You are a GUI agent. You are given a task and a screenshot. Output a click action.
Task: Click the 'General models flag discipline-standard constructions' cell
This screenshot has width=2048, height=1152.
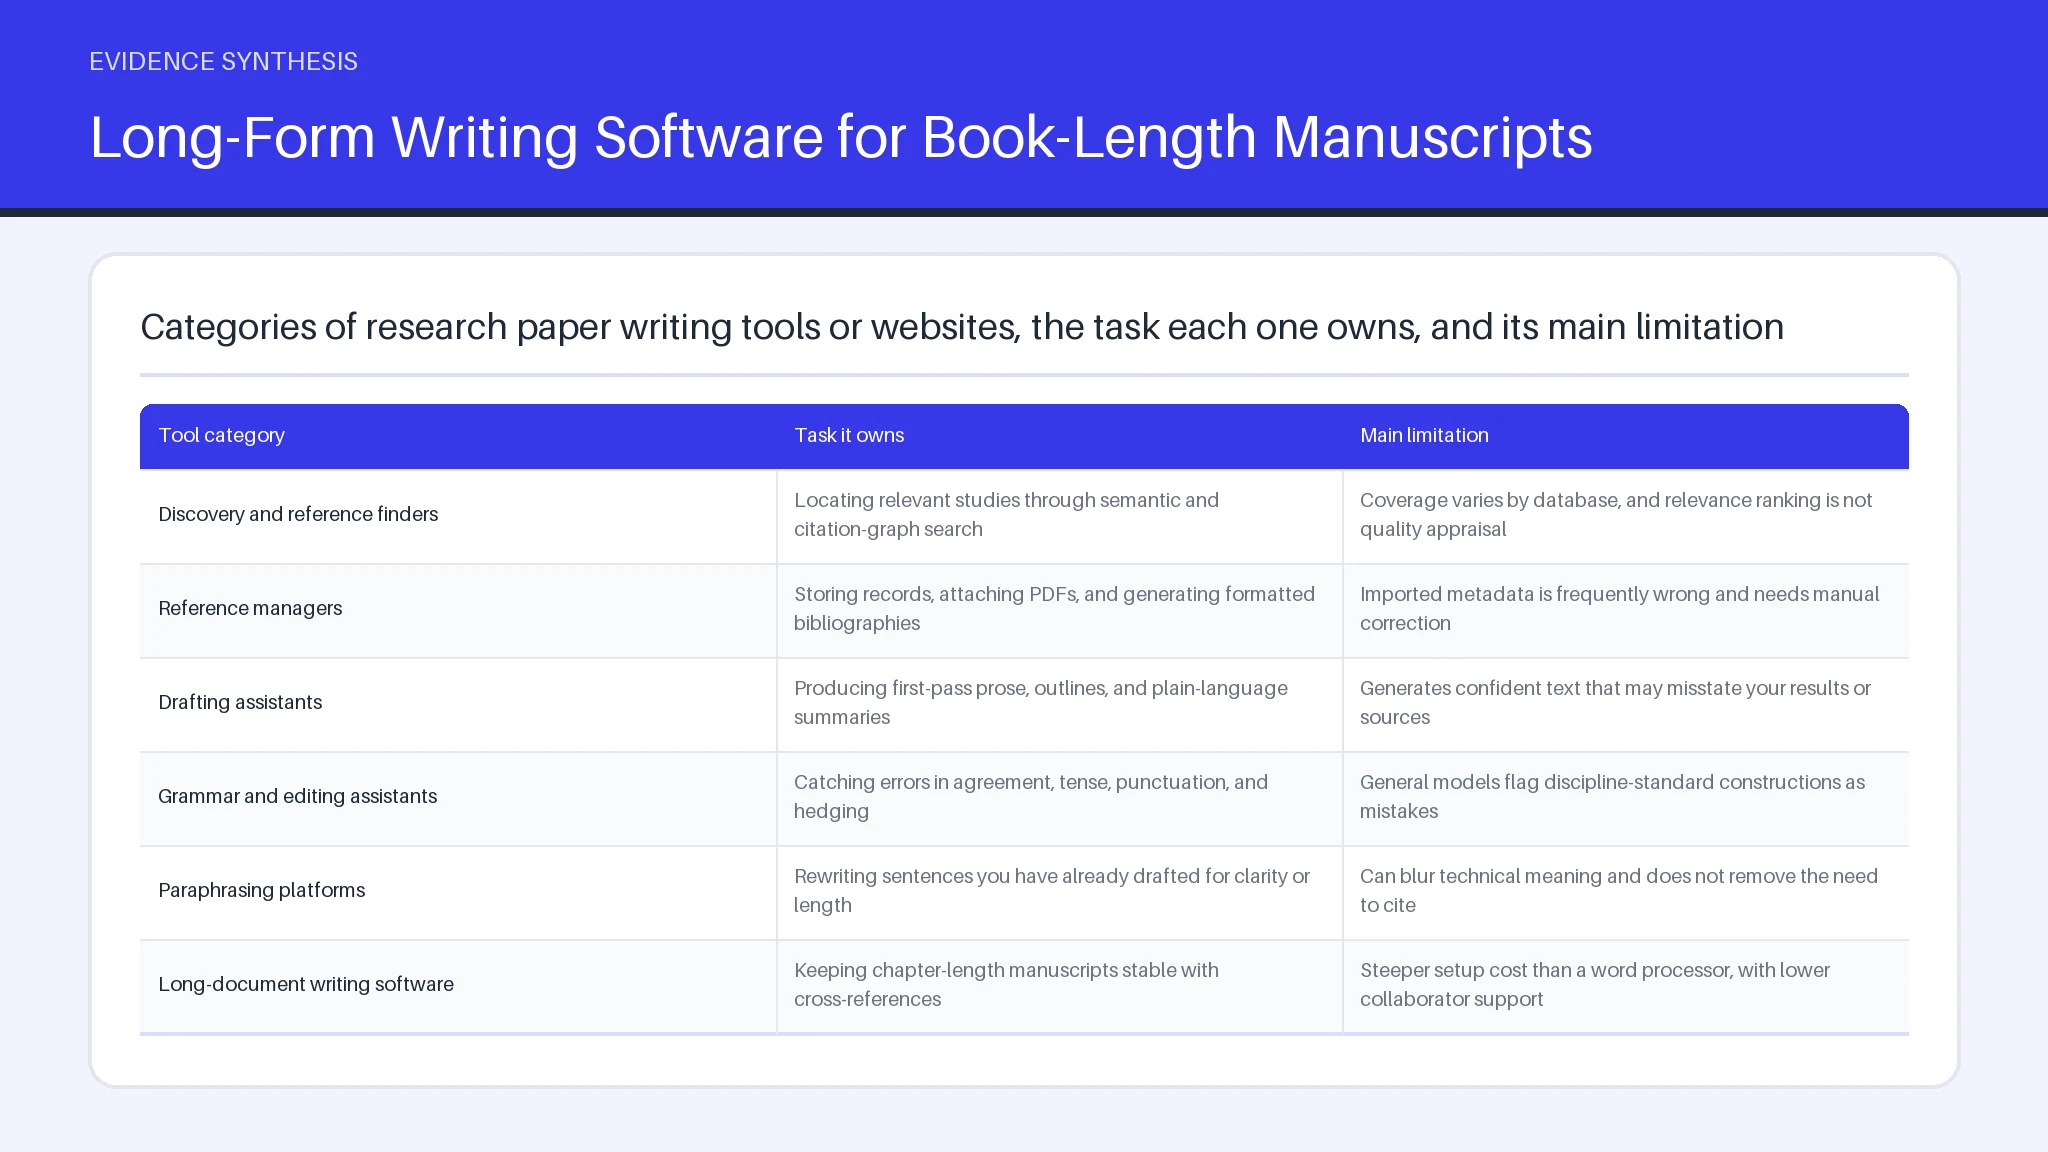pyautogui.click(x=1625, y=798)
